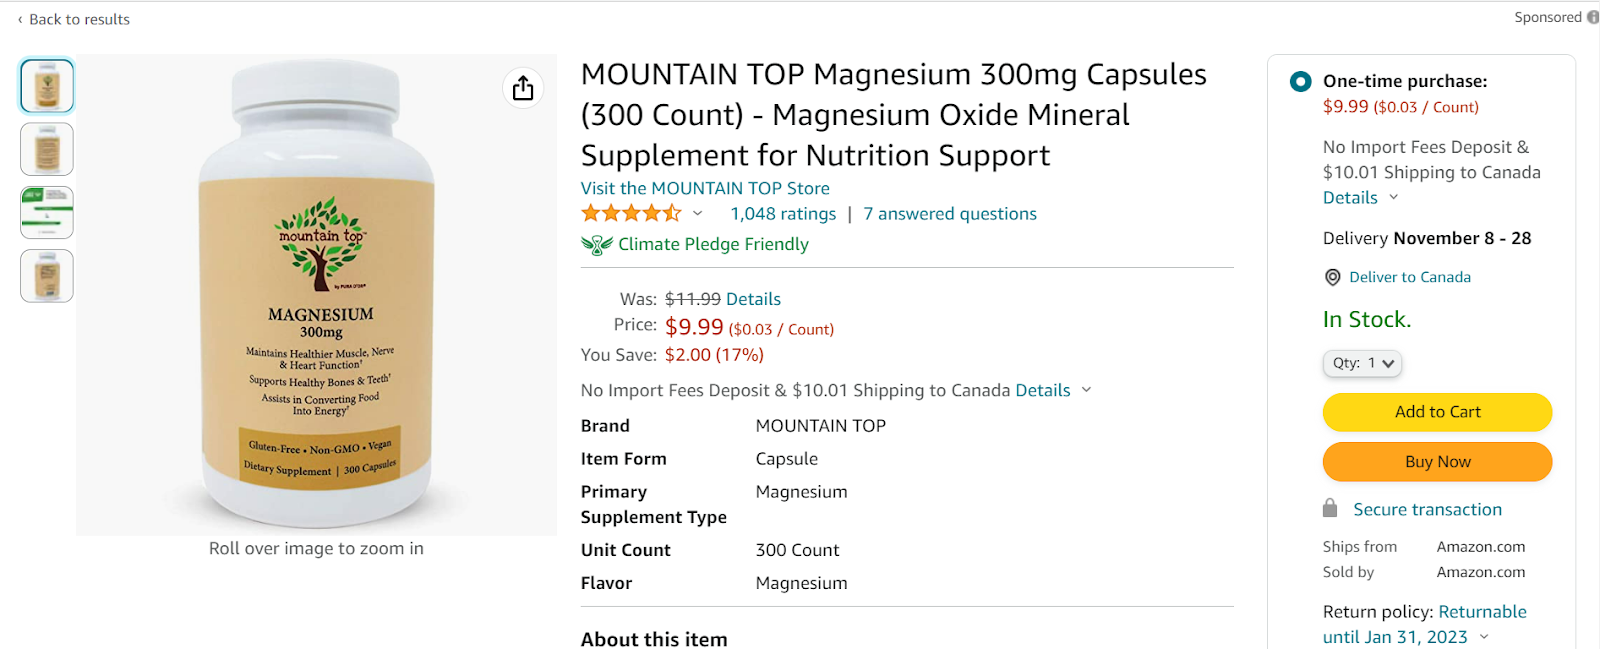Image resolution: width=1600 pixels, height=649 pixels.
Task: Click the location pin icon beside Deliver to Canada
Action: (x=1332, y=278)
